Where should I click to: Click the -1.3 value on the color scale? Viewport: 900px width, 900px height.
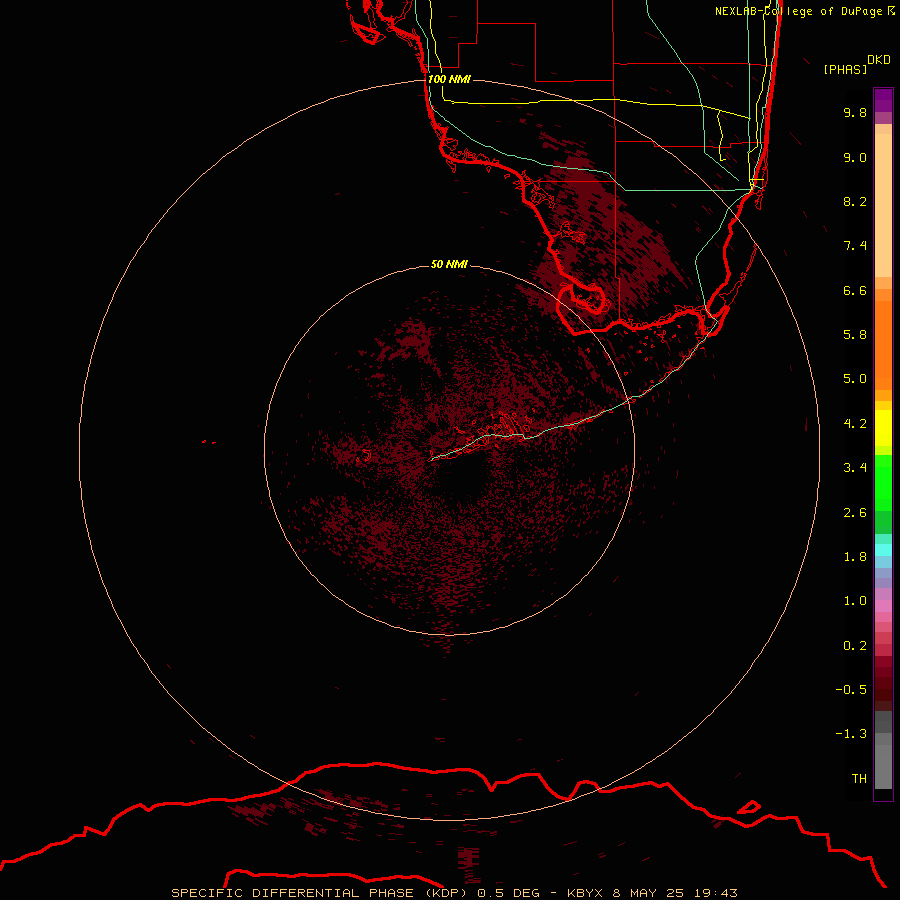tap(851, 734)
